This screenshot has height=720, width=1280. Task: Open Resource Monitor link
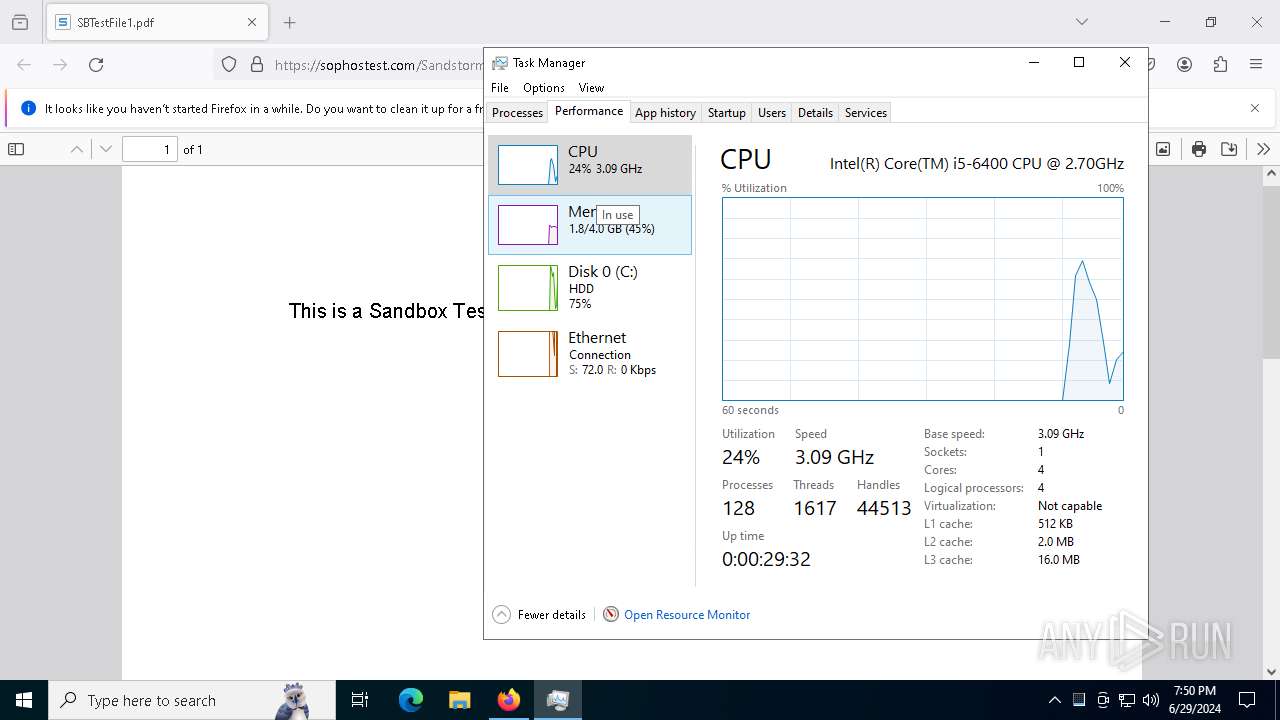(x=687, y=615)
